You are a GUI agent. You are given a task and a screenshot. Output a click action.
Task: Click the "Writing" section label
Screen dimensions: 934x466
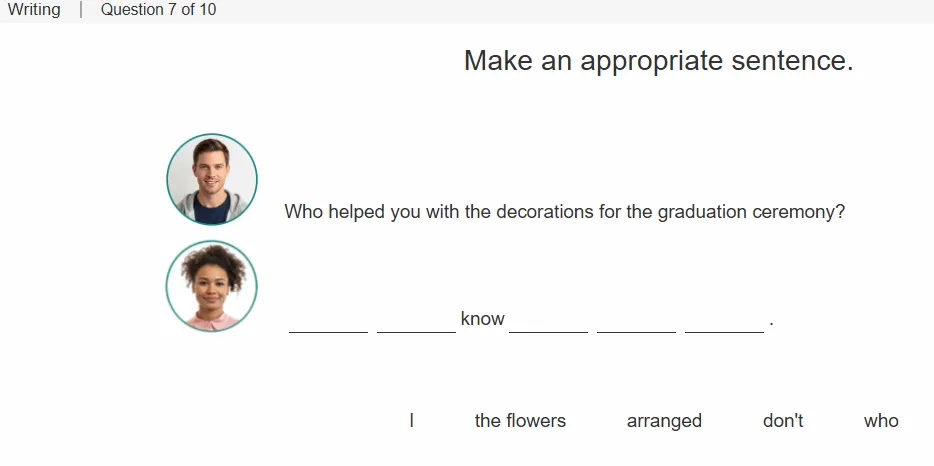tap(34, 10)
